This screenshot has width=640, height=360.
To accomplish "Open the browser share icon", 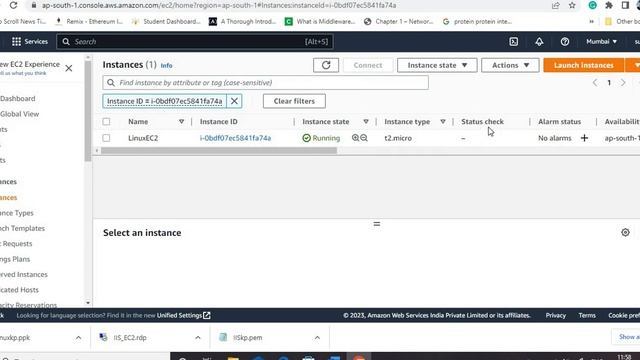I will (x=556, y=5).
